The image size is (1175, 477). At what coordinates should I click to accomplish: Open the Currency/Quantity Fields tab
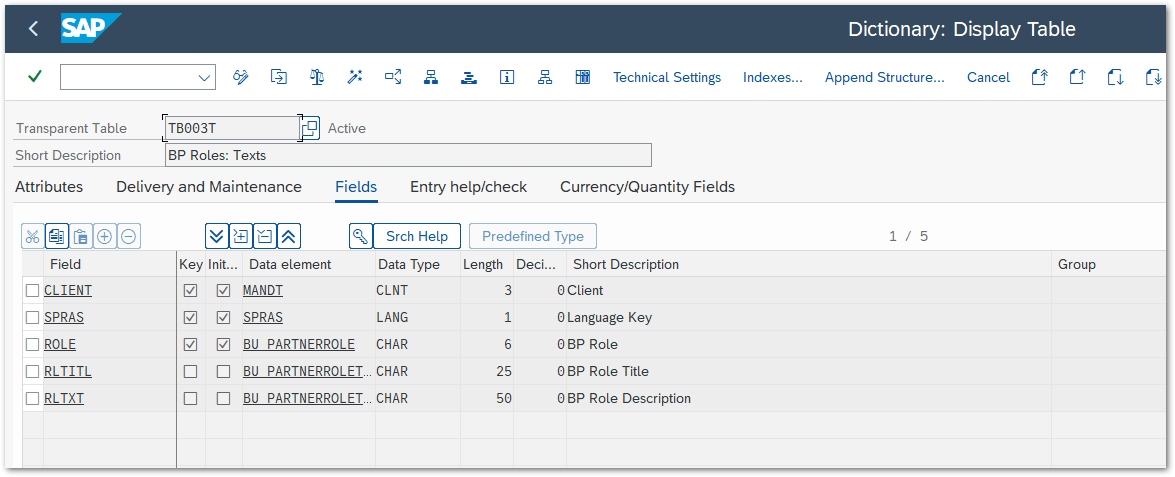click(x=647, y=187)
